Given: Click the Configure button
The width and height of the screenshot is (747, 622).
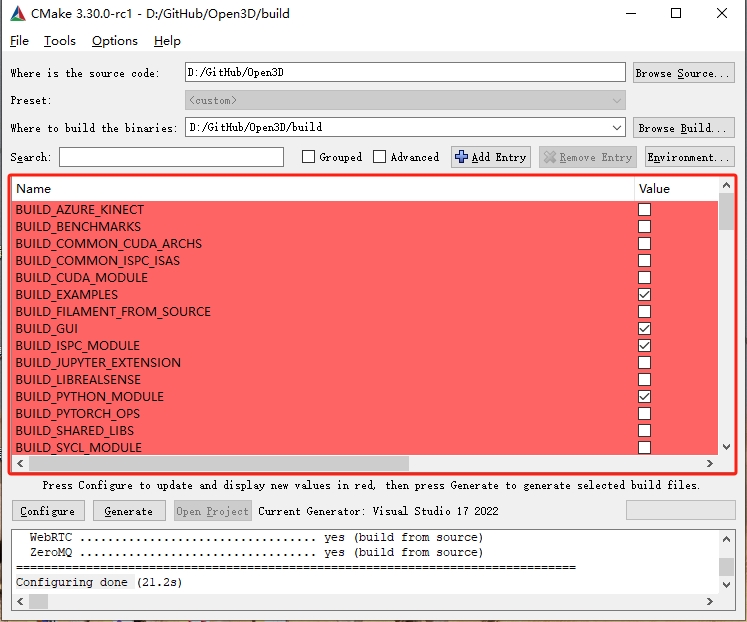Looking at the screenshot, I should coord(48,511).
